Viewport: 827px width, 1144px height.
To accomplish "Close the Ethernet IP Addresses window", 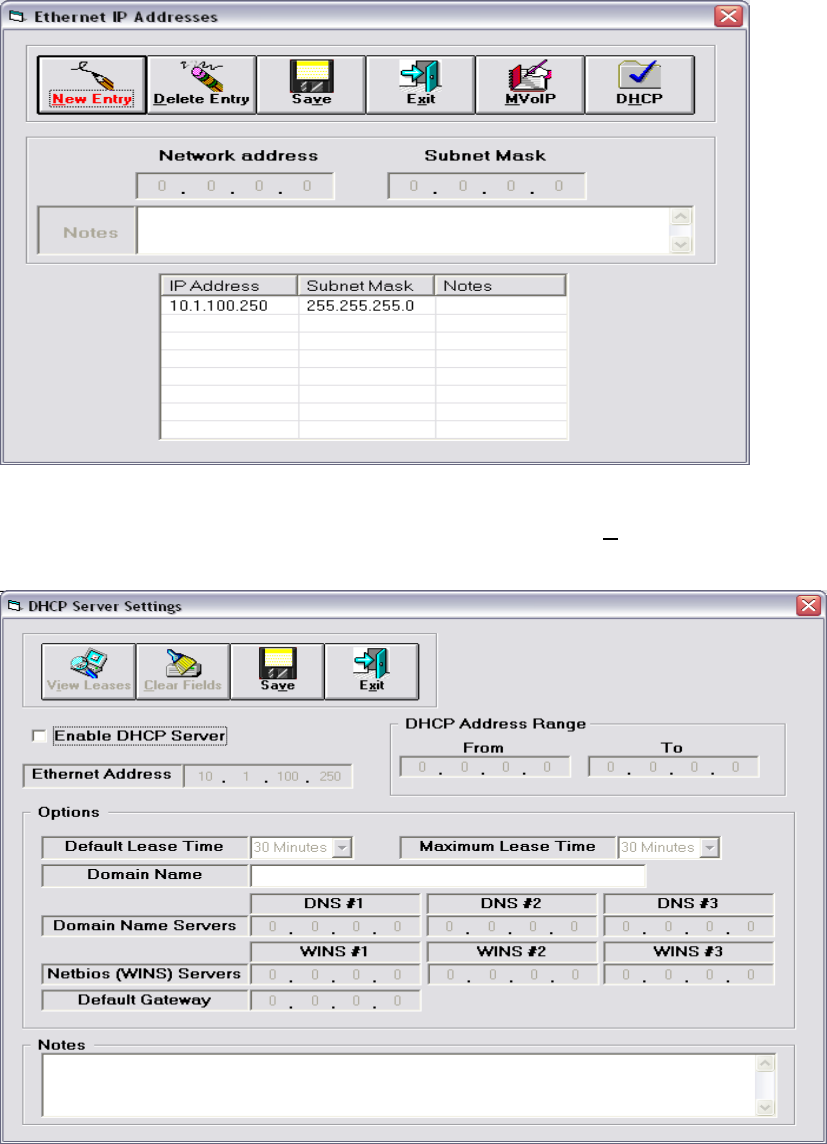I will pyautogui.click(x=728, y=16).
